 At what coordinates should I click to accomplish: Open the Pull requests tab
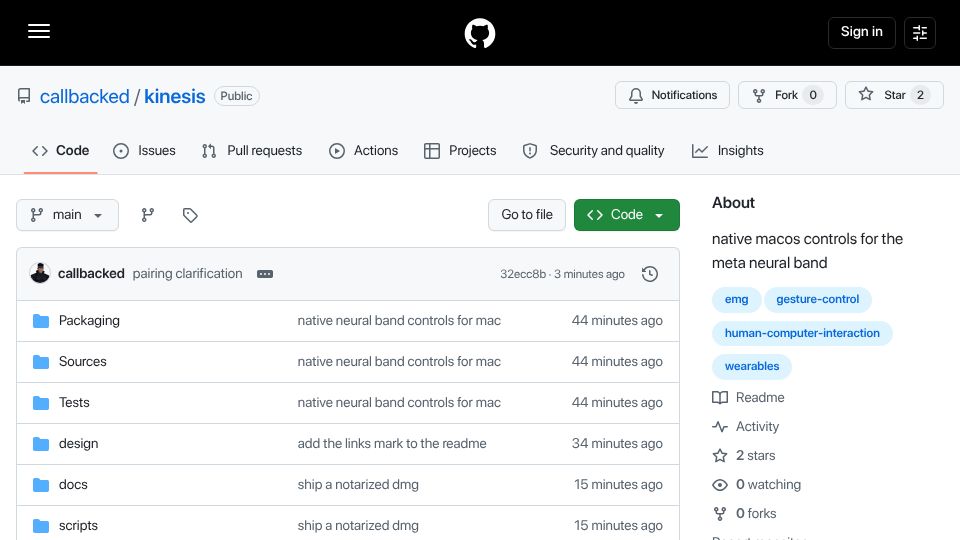point(252,151)
